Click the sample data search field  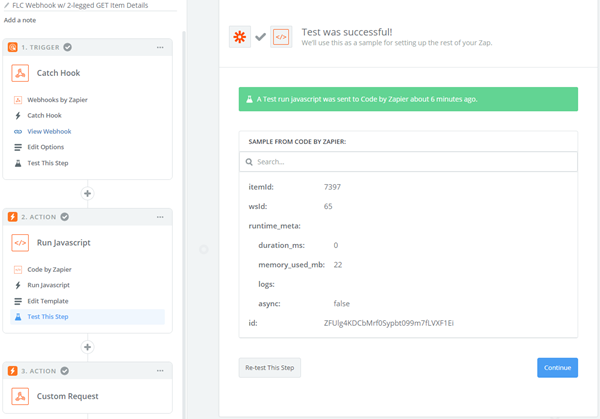(410, 161)
